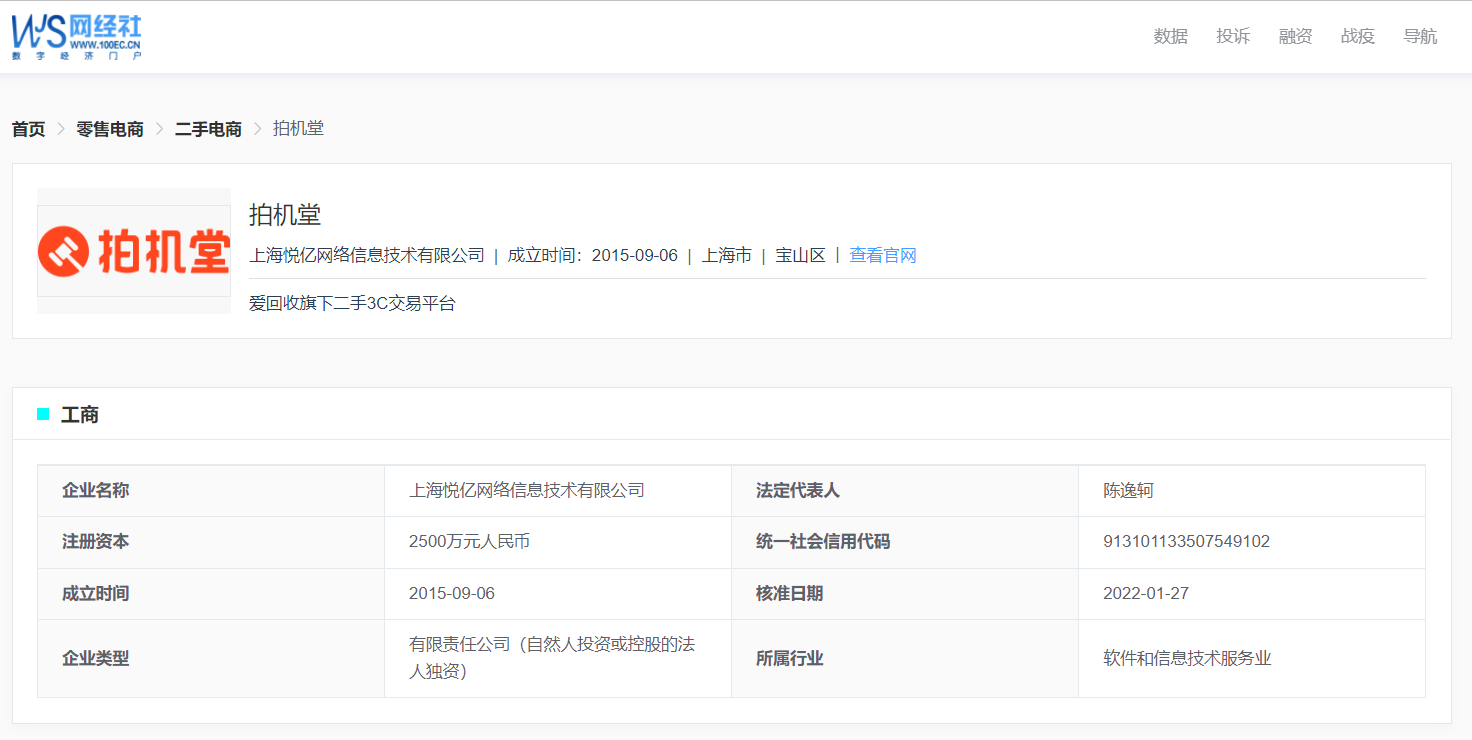1472x740 pixels.
Task: Click the 企业类型 label cell
Action: coord(211,659)
